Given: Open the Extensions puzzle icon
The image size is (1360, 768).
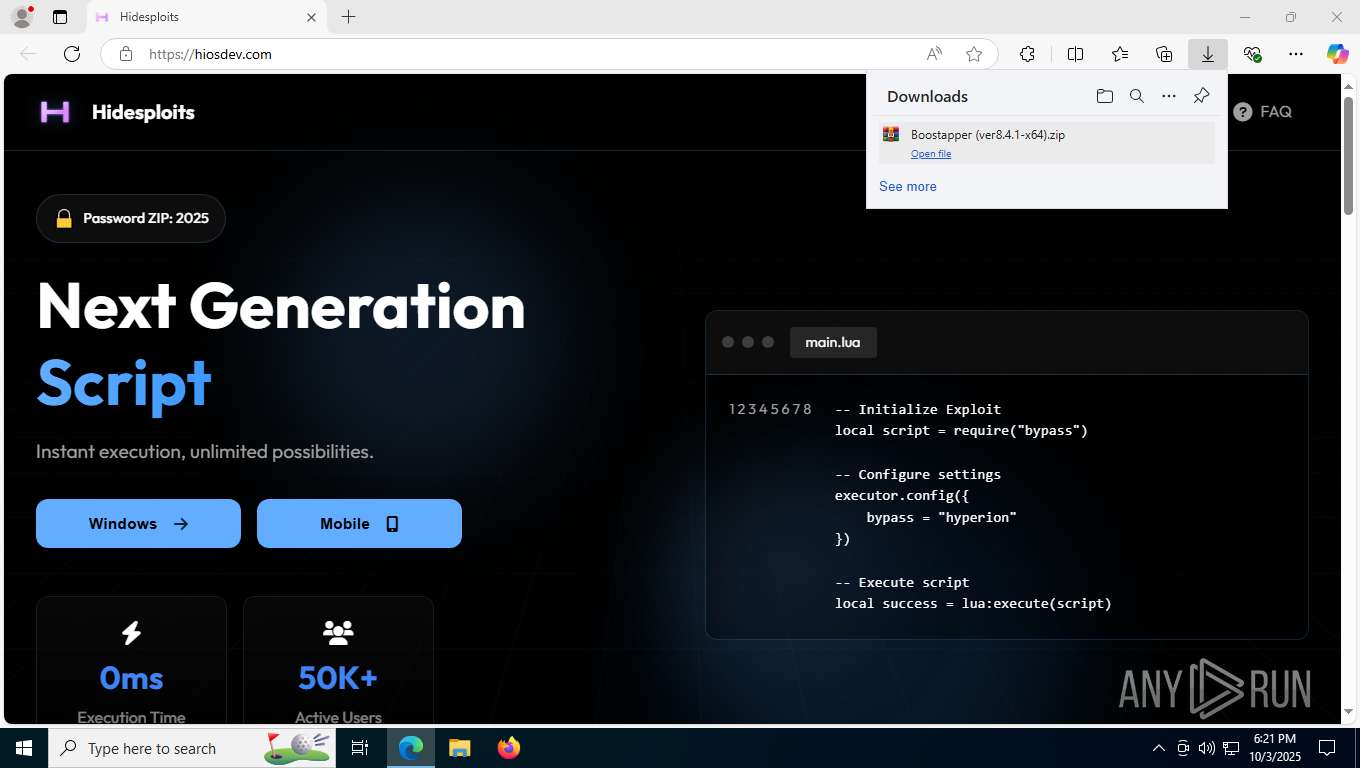Looking at the screenshot, I should tap(1027, 54).
